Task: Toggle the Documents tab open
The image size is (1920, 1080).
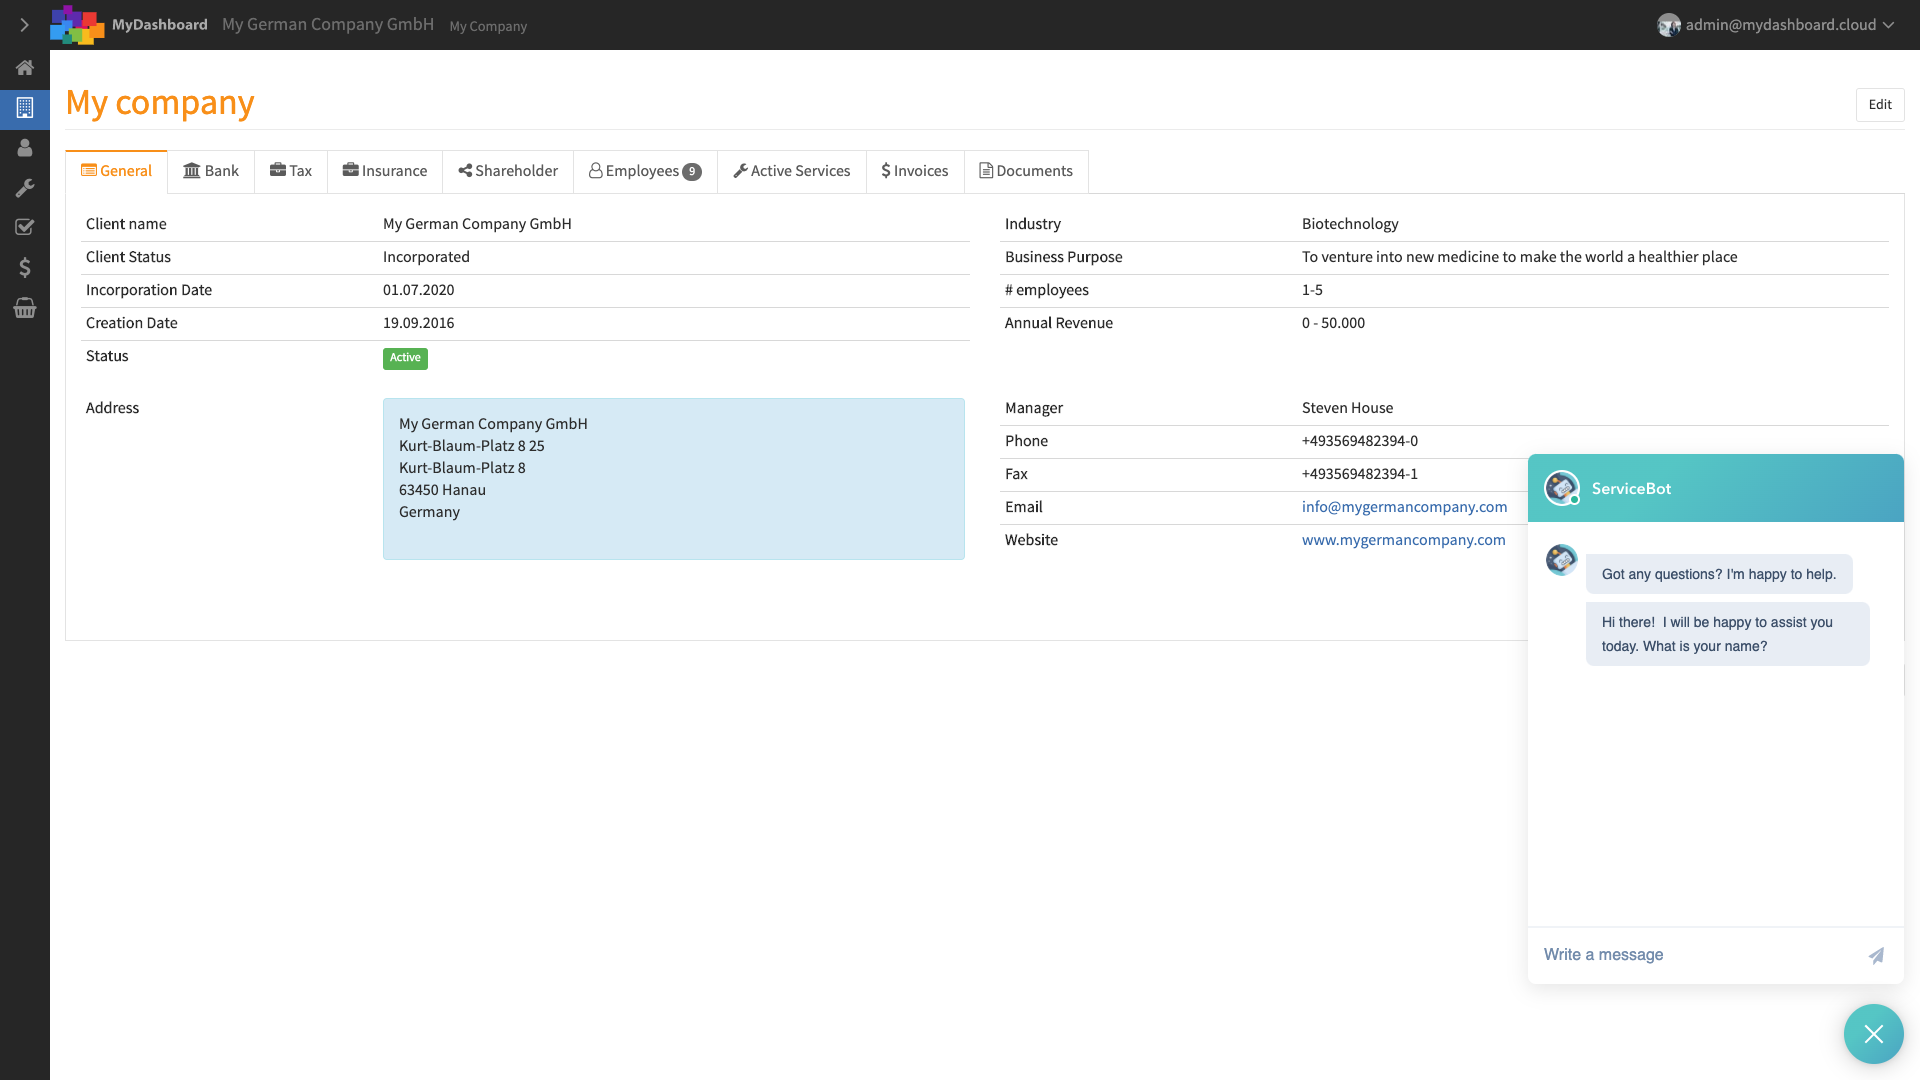Action: pyautogui.click(x=1026, y=170)
